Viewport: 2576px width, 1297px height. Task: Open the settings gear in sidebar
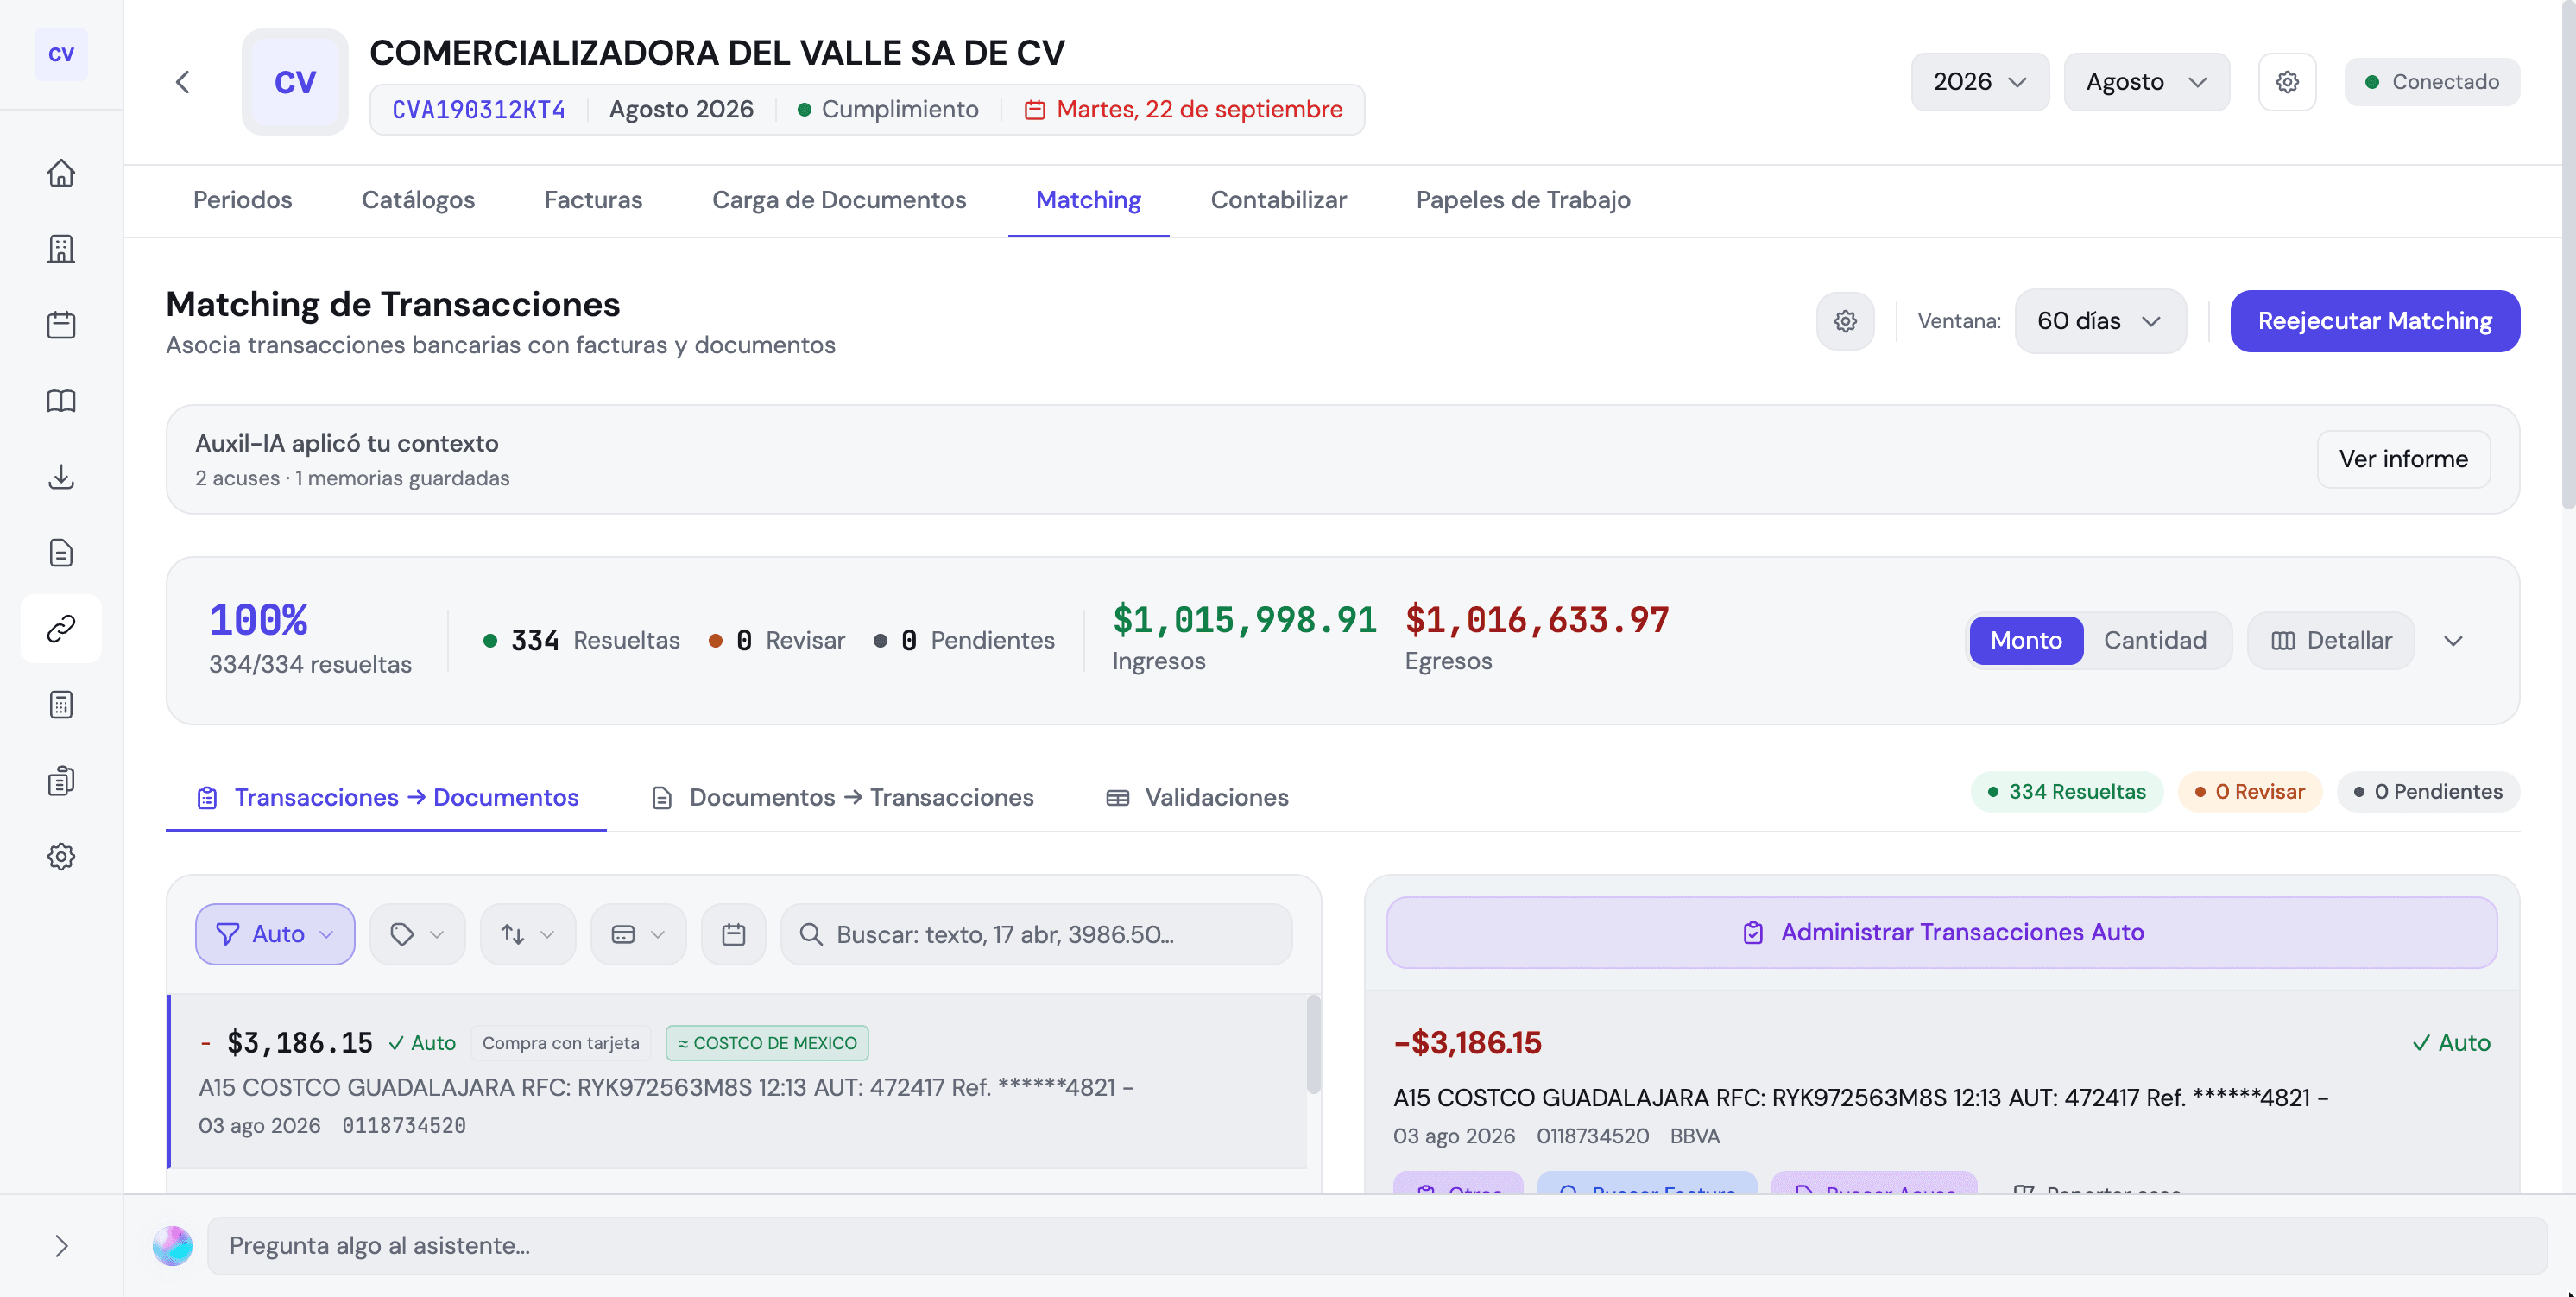coord(61,857)
